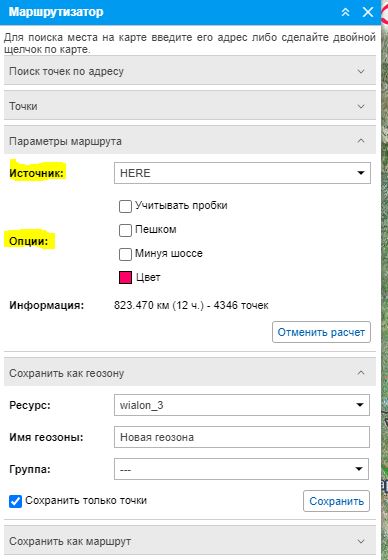The width and height of the screenshot is (388, 560).
Task: Open the Ресурс dropdown showing wialon_3
Action: pos(242,405)
